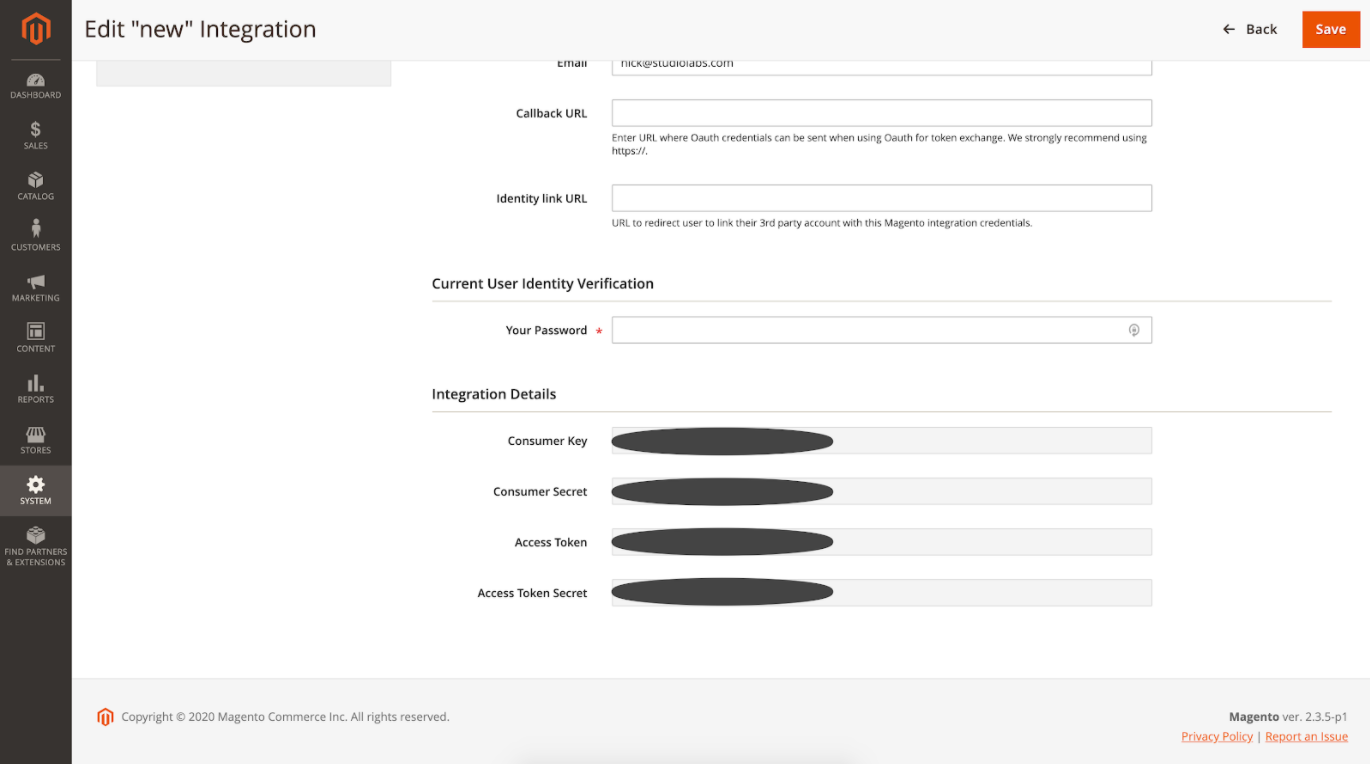1370x764 pixels.
Task: Click the copyright notice text
Action: pos(285,717)
